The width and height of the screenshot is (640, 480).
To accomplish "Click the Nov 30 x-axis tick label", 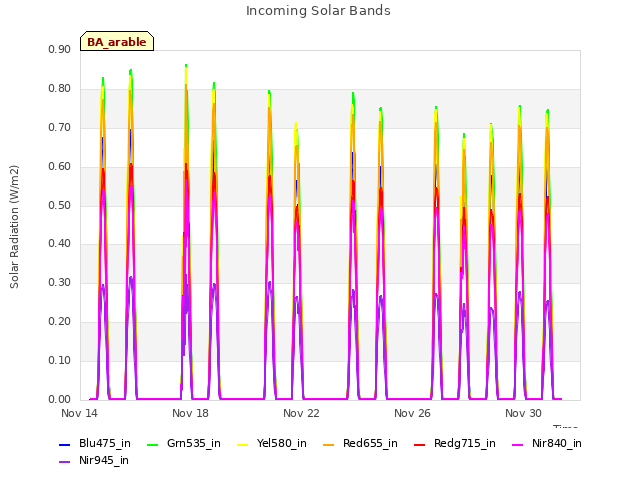I will [x=523, y=413].
